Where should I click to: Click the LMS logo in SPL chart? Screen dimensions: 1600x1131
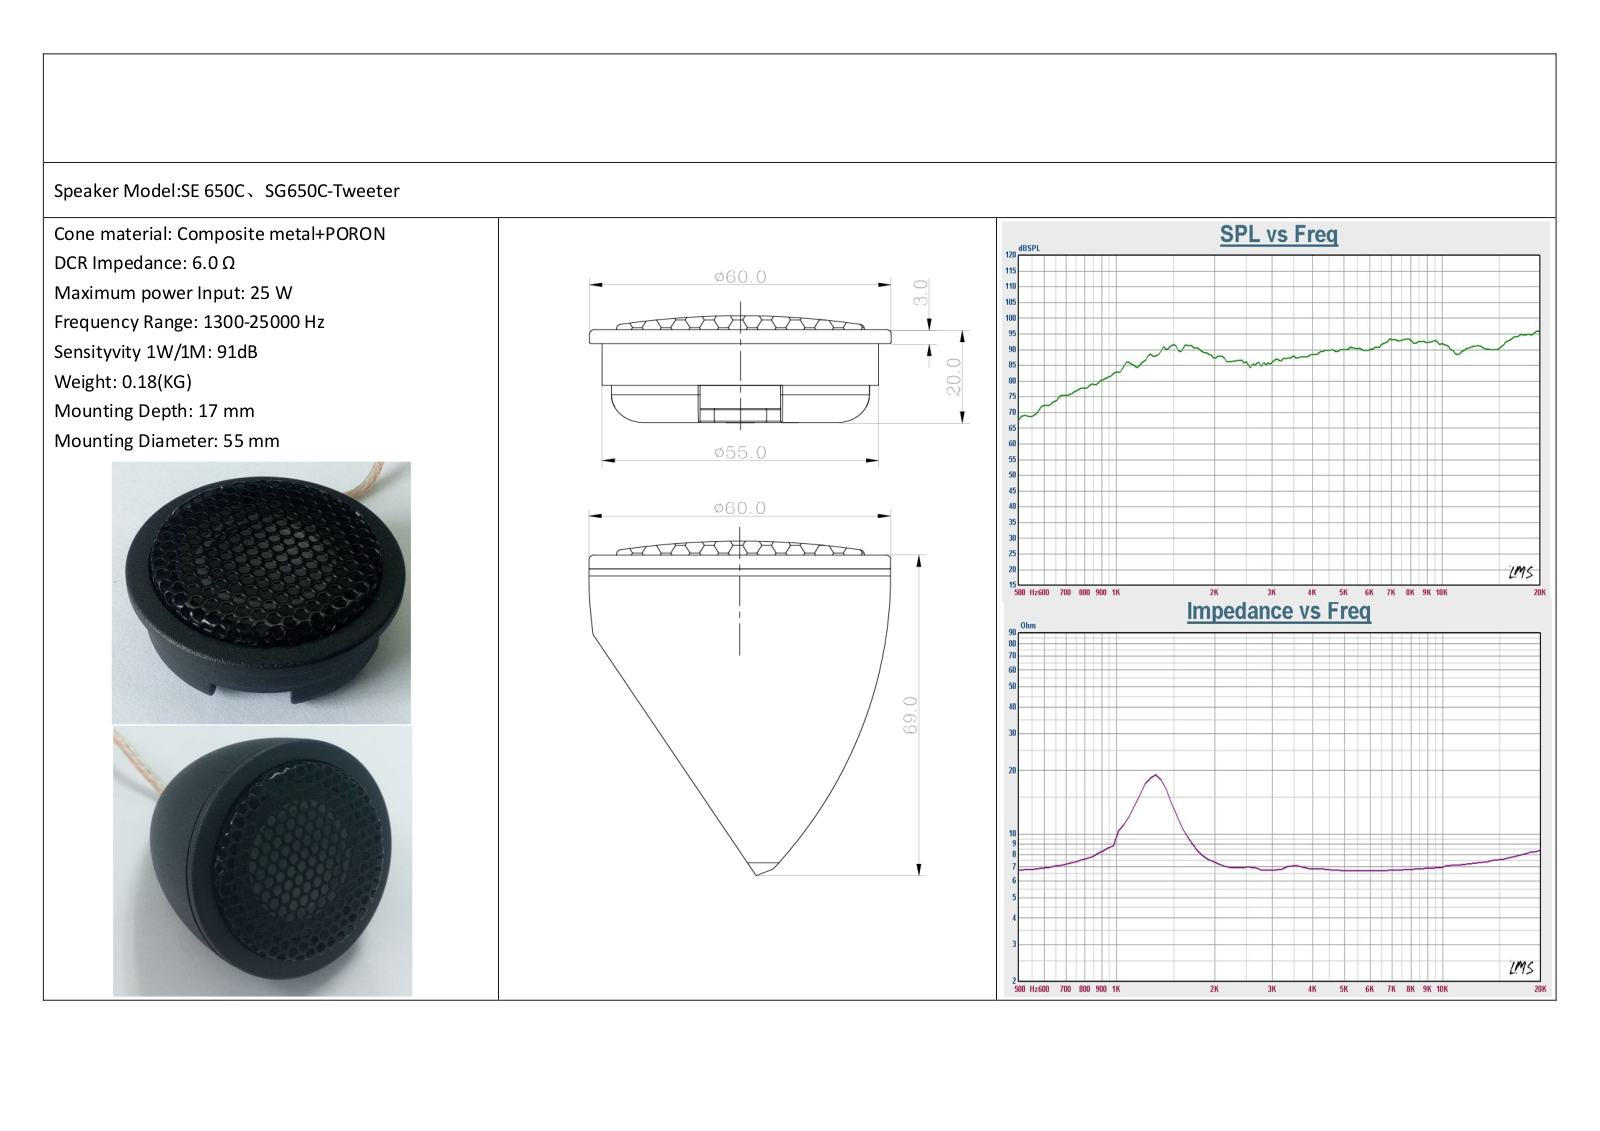1521,572
